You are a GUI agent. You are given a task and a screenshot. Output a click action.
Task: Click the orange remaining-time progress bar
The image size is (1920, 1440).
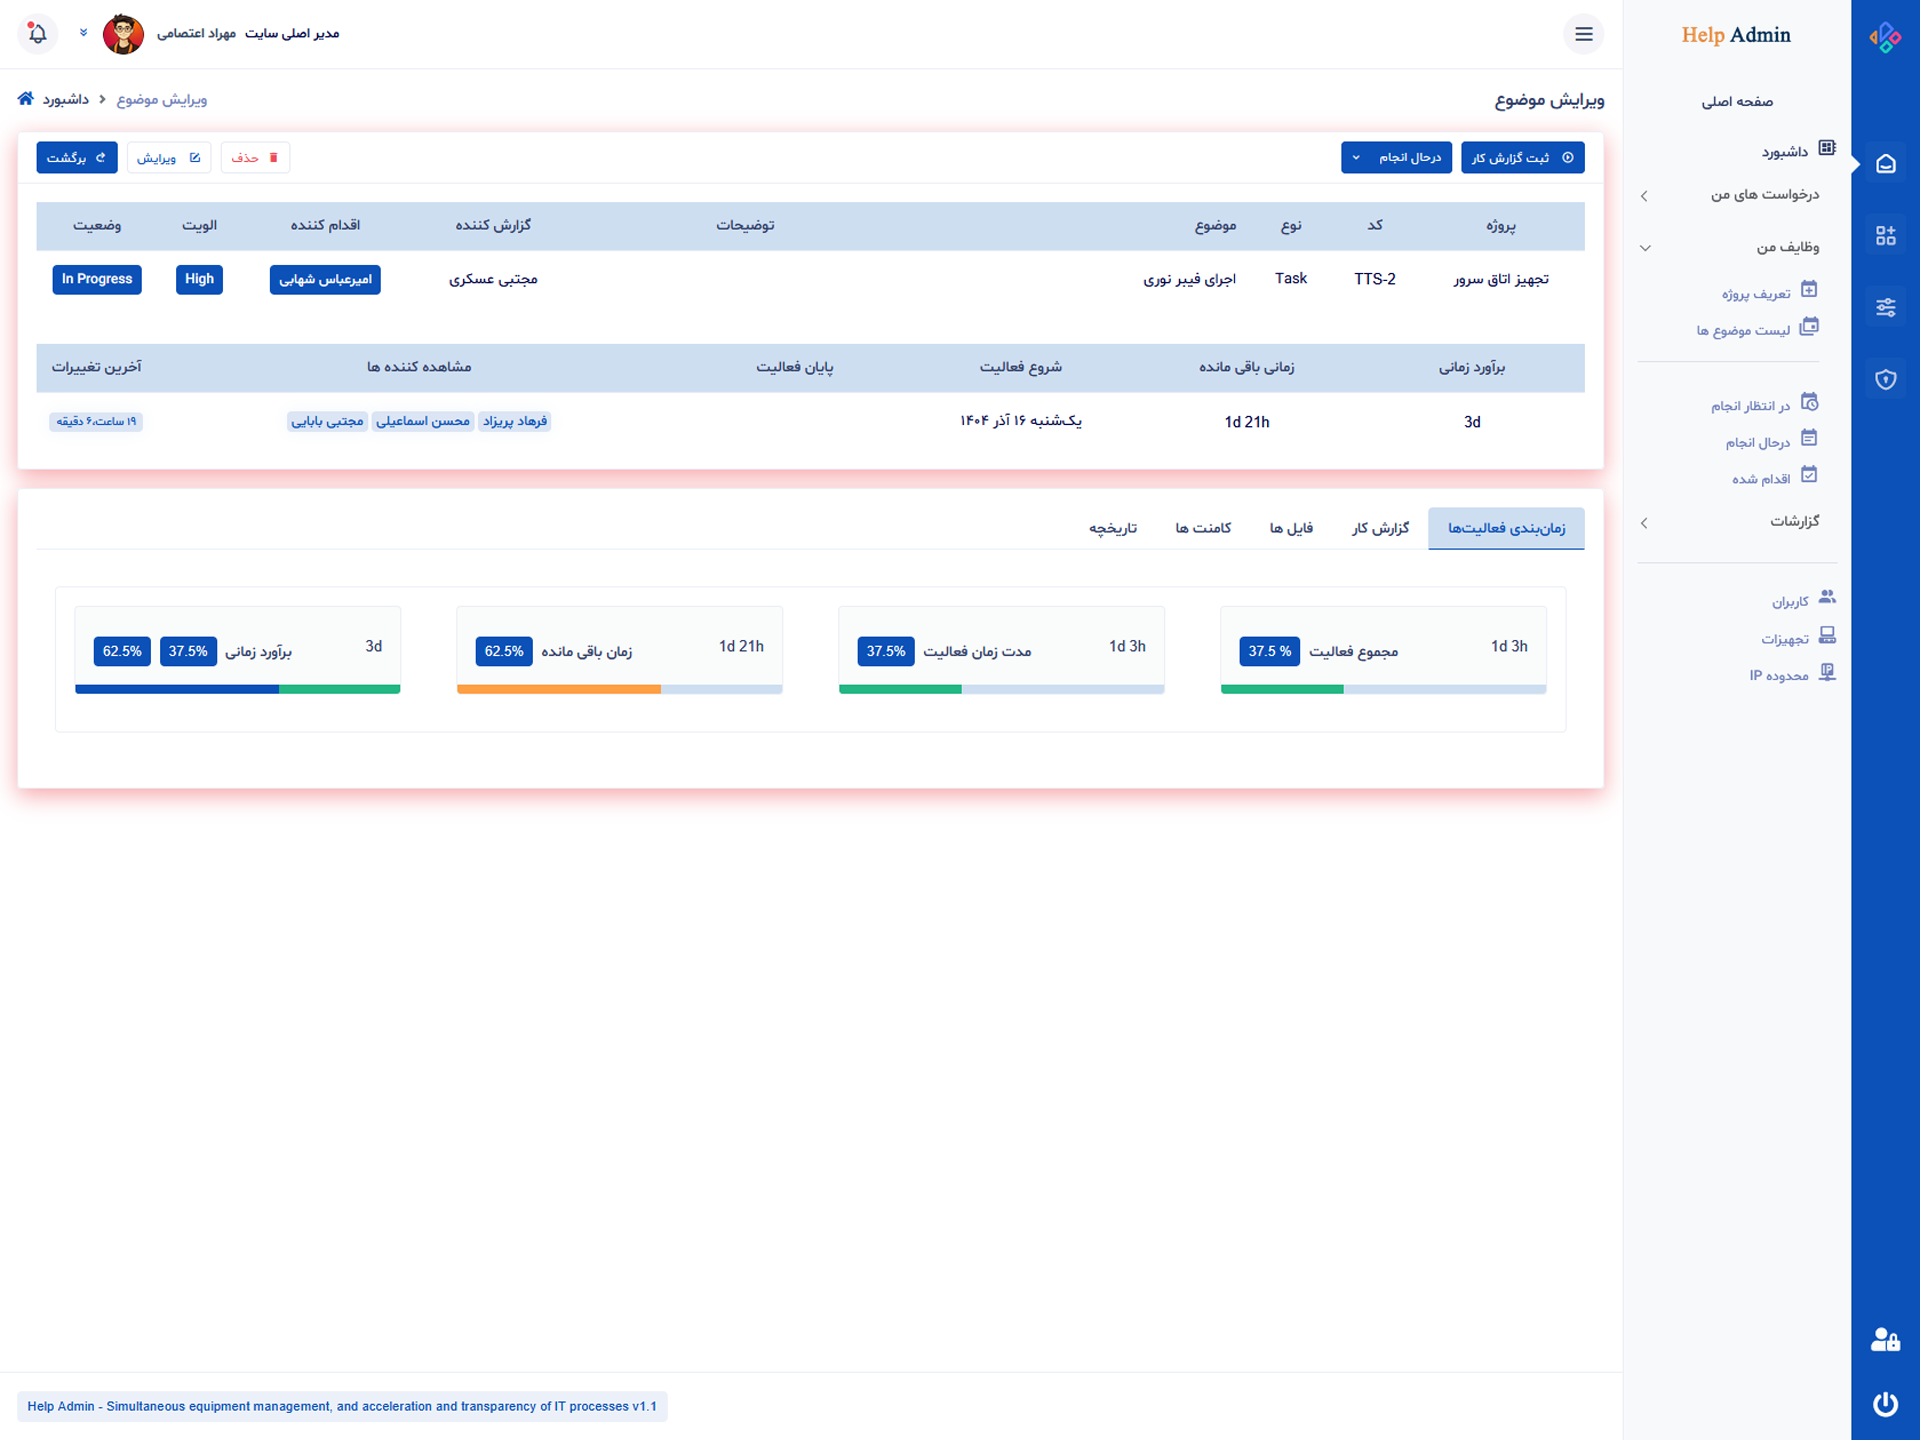click(x=558, y=689)
